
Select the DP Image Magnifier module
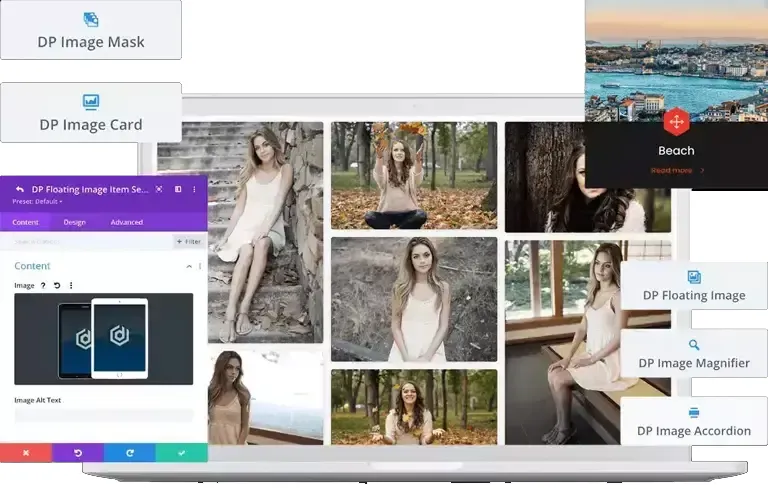pos(694,353)
